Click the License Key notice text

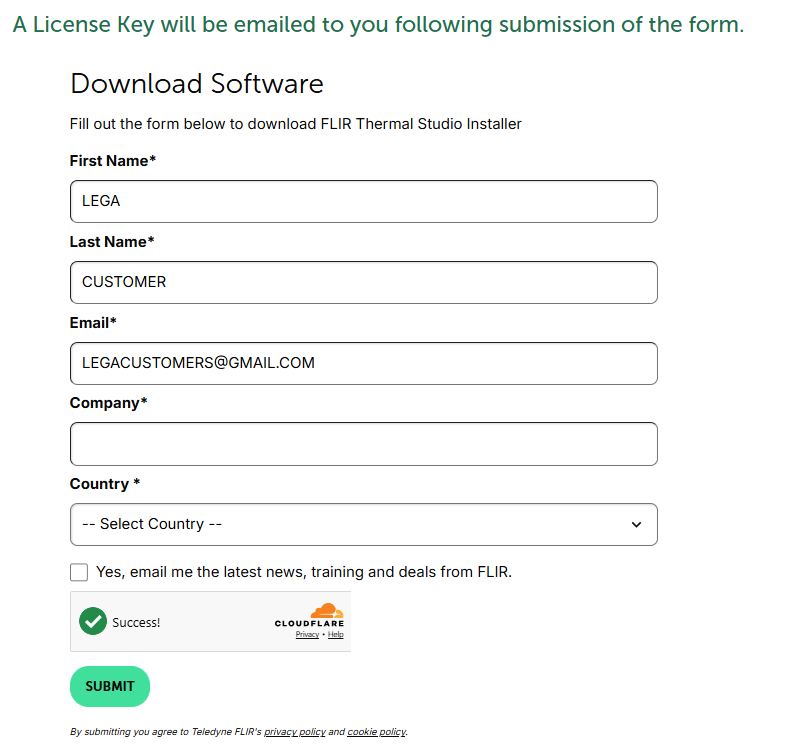pos(378,25)
